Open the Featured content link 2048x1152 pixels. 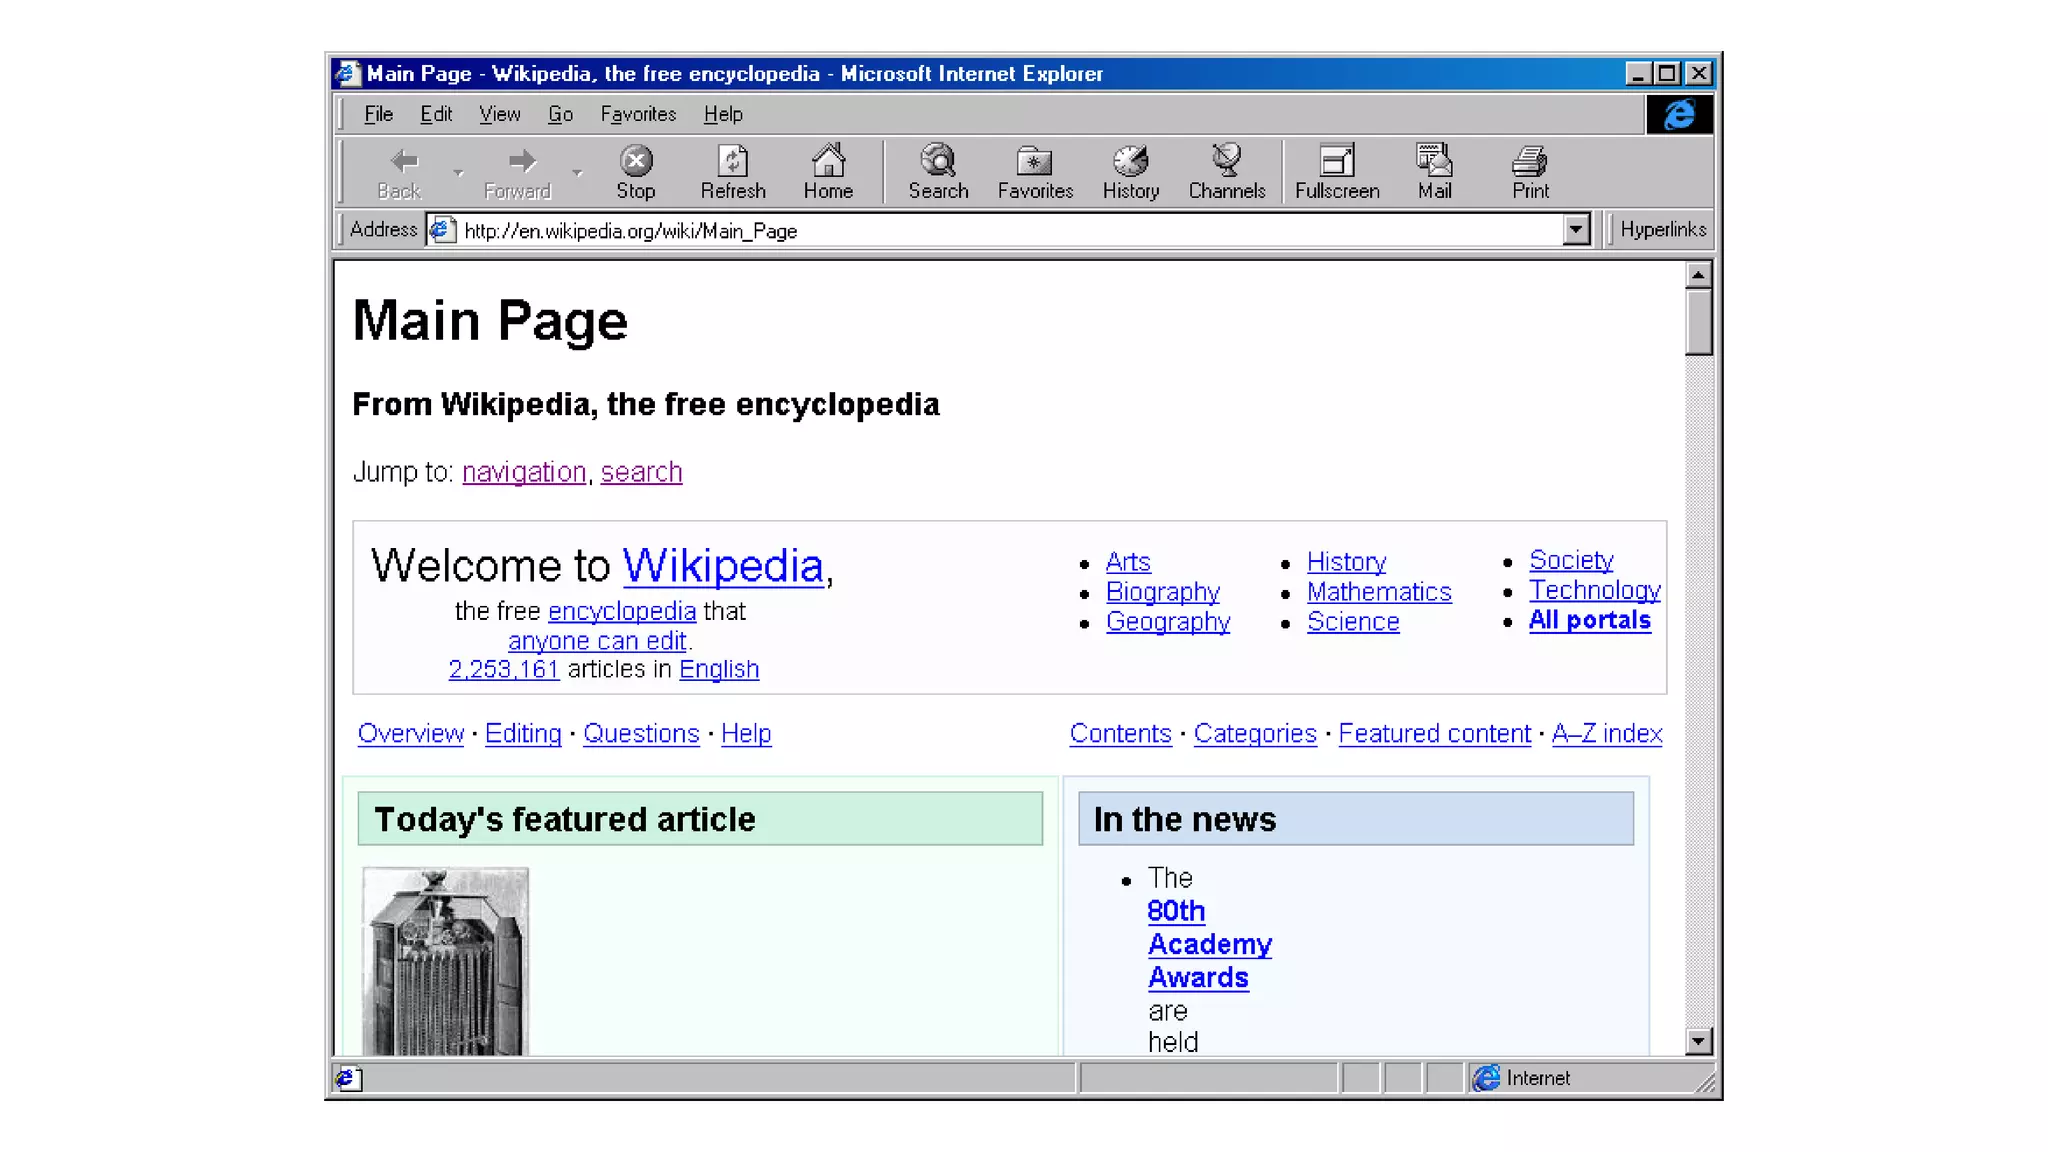[1434, 734]
